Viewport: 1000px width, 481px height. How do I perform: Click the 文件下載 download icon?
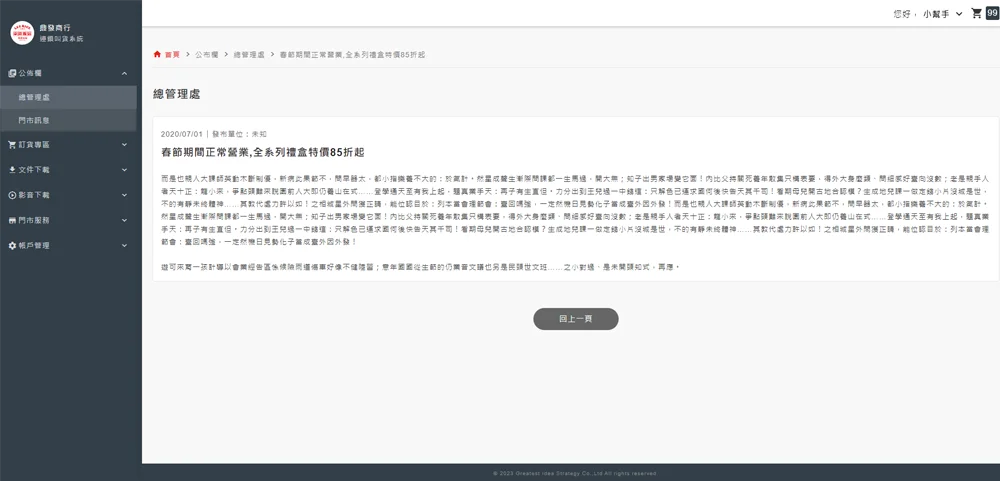pyautogui.click(x=12, y=170)
